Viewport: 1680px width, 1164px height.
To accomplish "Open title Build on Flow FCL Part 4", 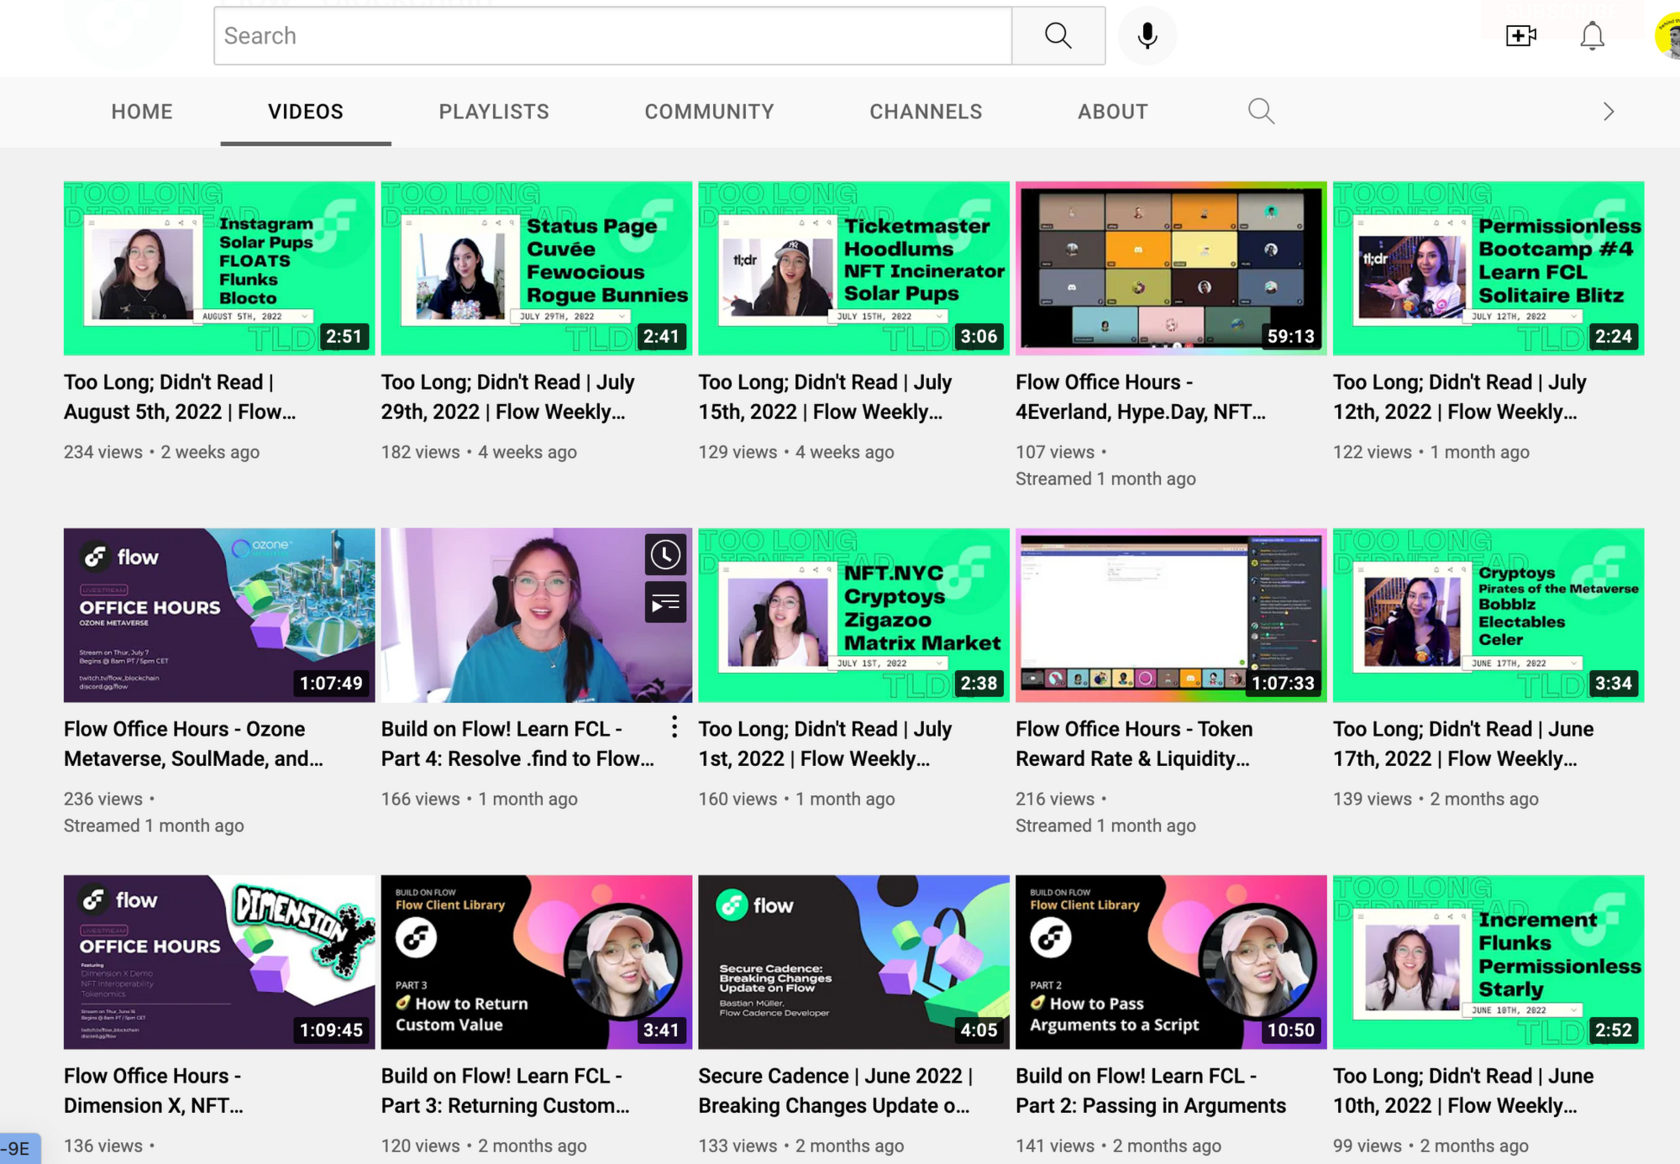I will [x=518, y=744].
